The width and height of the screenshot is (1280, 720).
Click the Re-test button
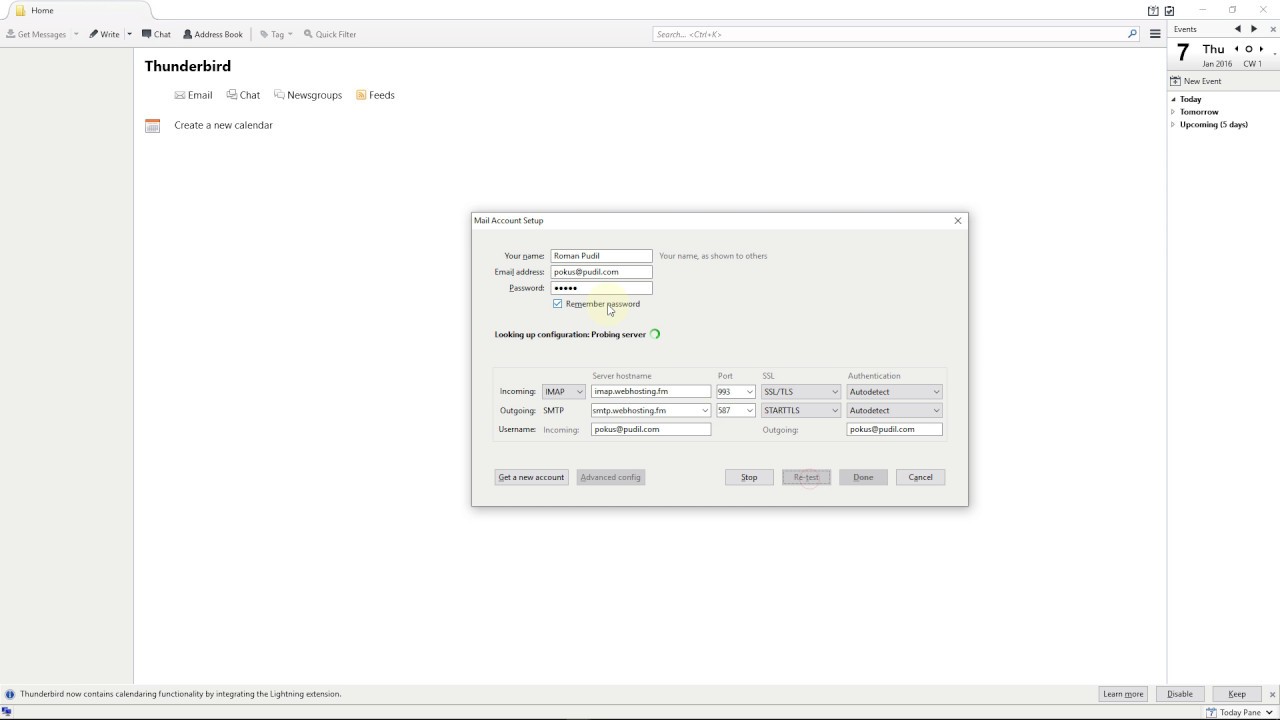click(806, 477)
